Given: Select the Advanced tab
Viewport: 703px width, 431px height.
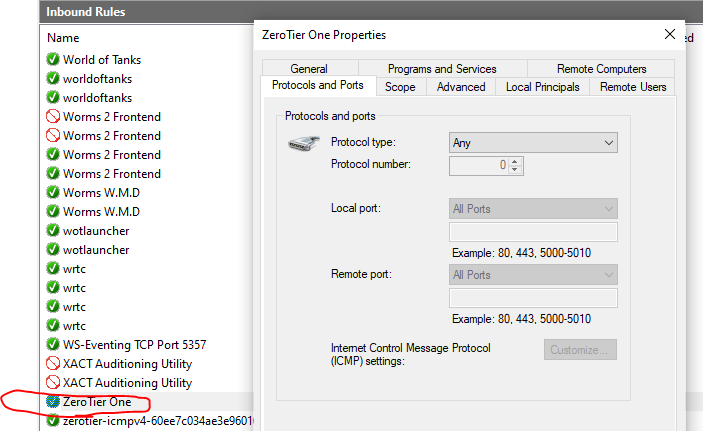Looking at the screenshot, I should [x=461, y=87].
